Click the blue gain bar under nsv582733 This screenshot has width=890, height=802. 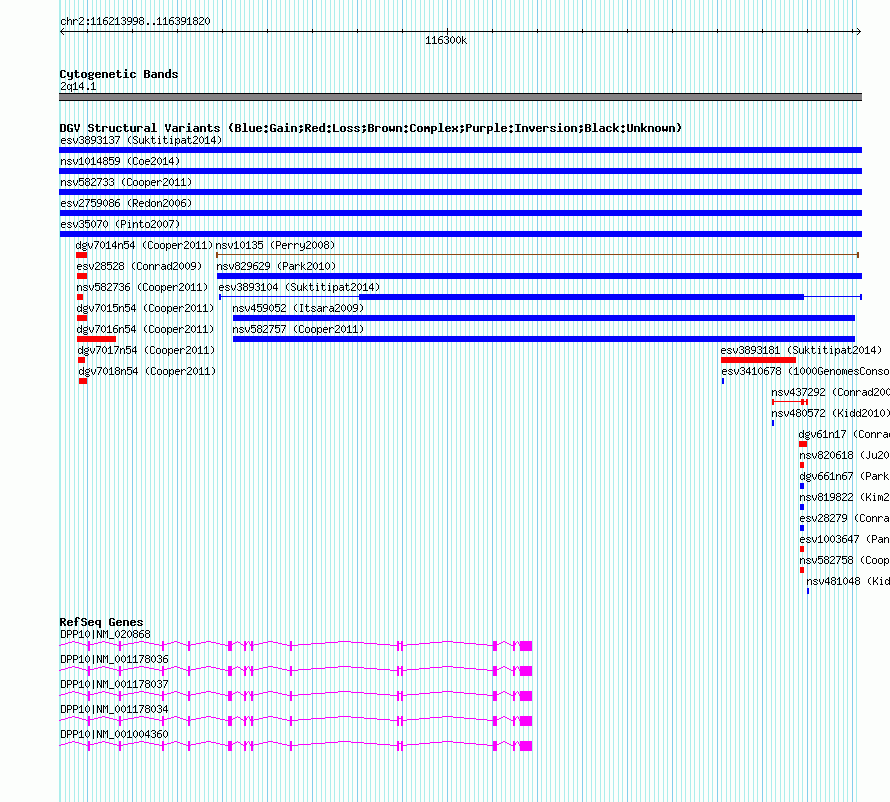pos(460,192)
